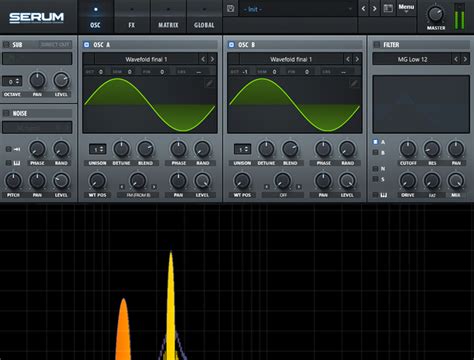Image resolution: width=474 pixels, height=360 pixels.
Task: Toggle filter routing for sub S
Action: pyautogui.click(x=375, y=179)
